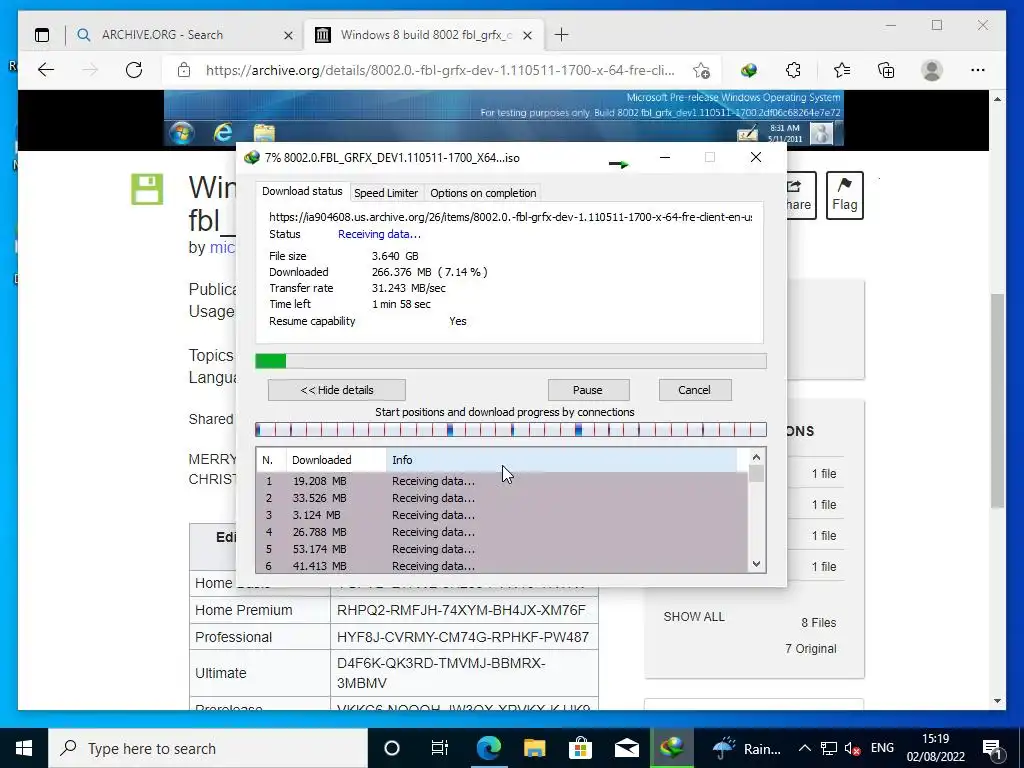1024x768 pixels.
Task: Open Windows Start menu
Action: 24,748
